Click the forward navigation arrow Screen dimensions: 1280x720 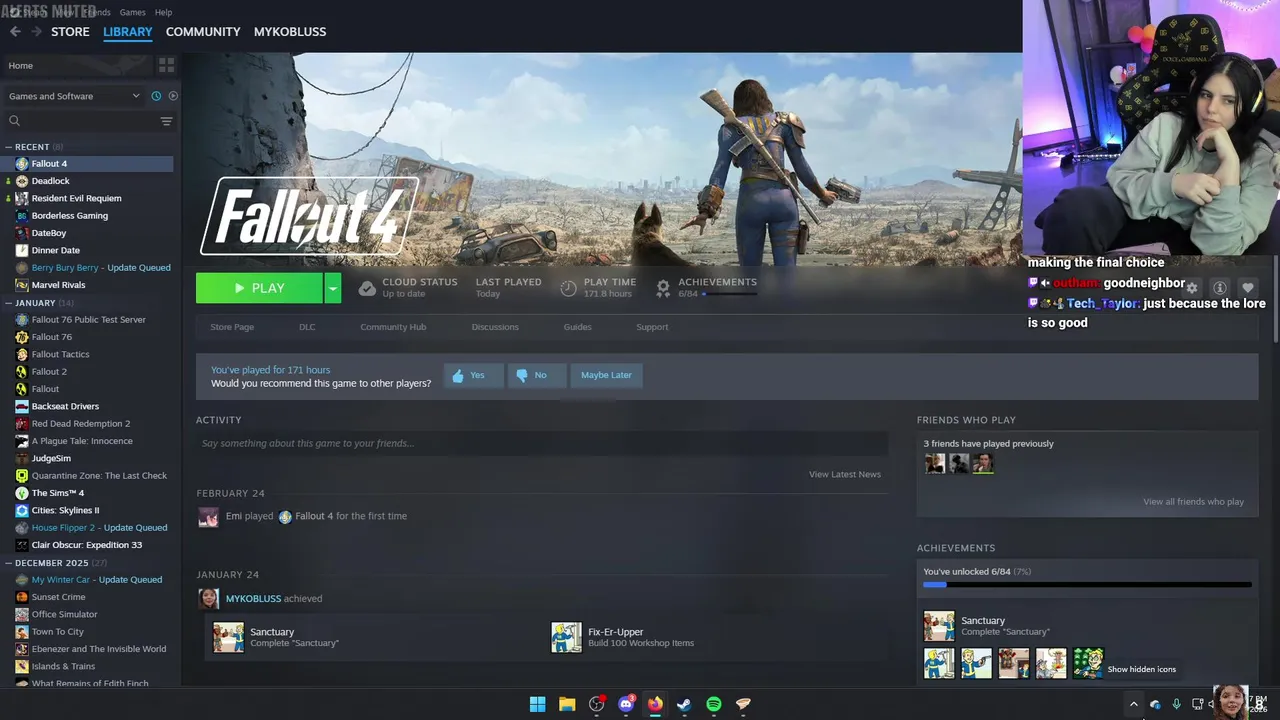coord(36,32)
